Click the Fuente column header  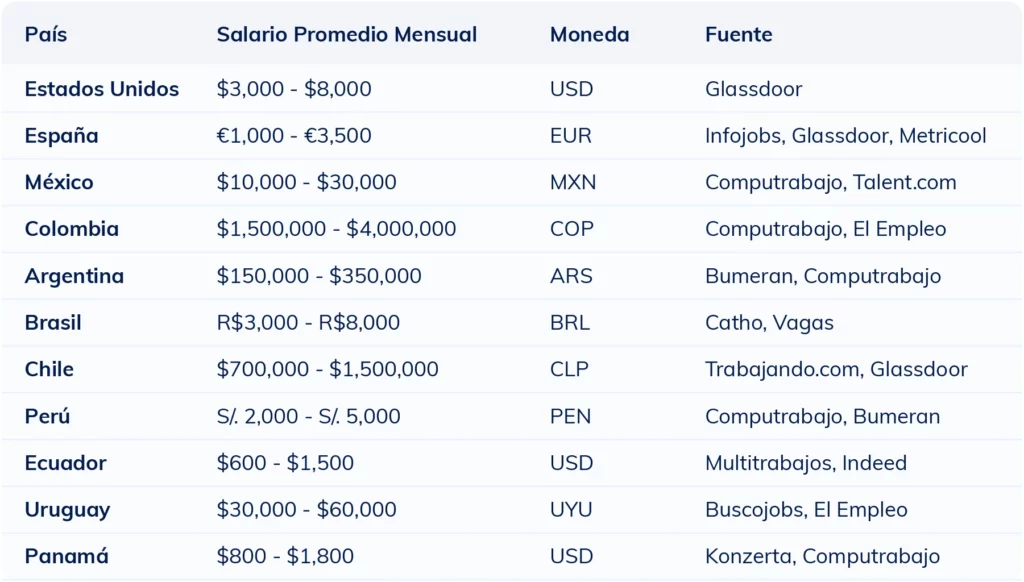[738, 35]
